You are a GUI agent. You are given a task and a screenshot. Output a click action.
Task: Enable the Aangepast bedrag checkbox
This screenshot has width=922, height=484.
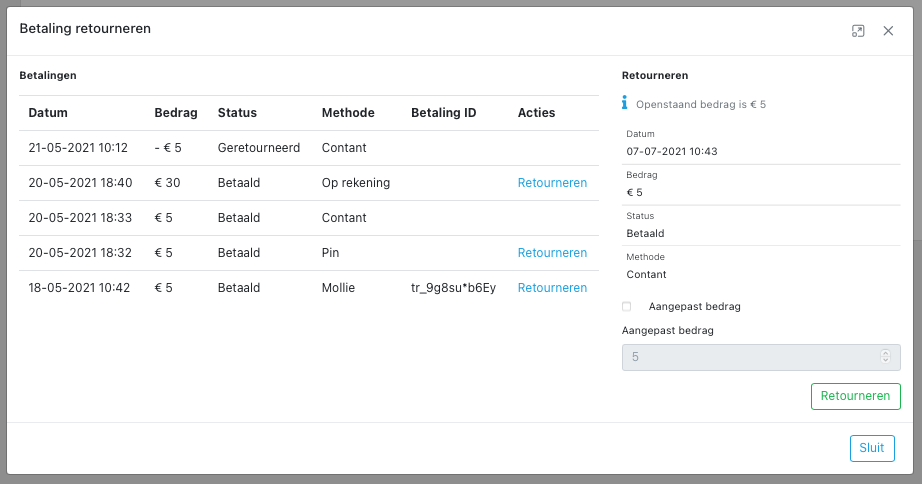(x=627, y=307)
